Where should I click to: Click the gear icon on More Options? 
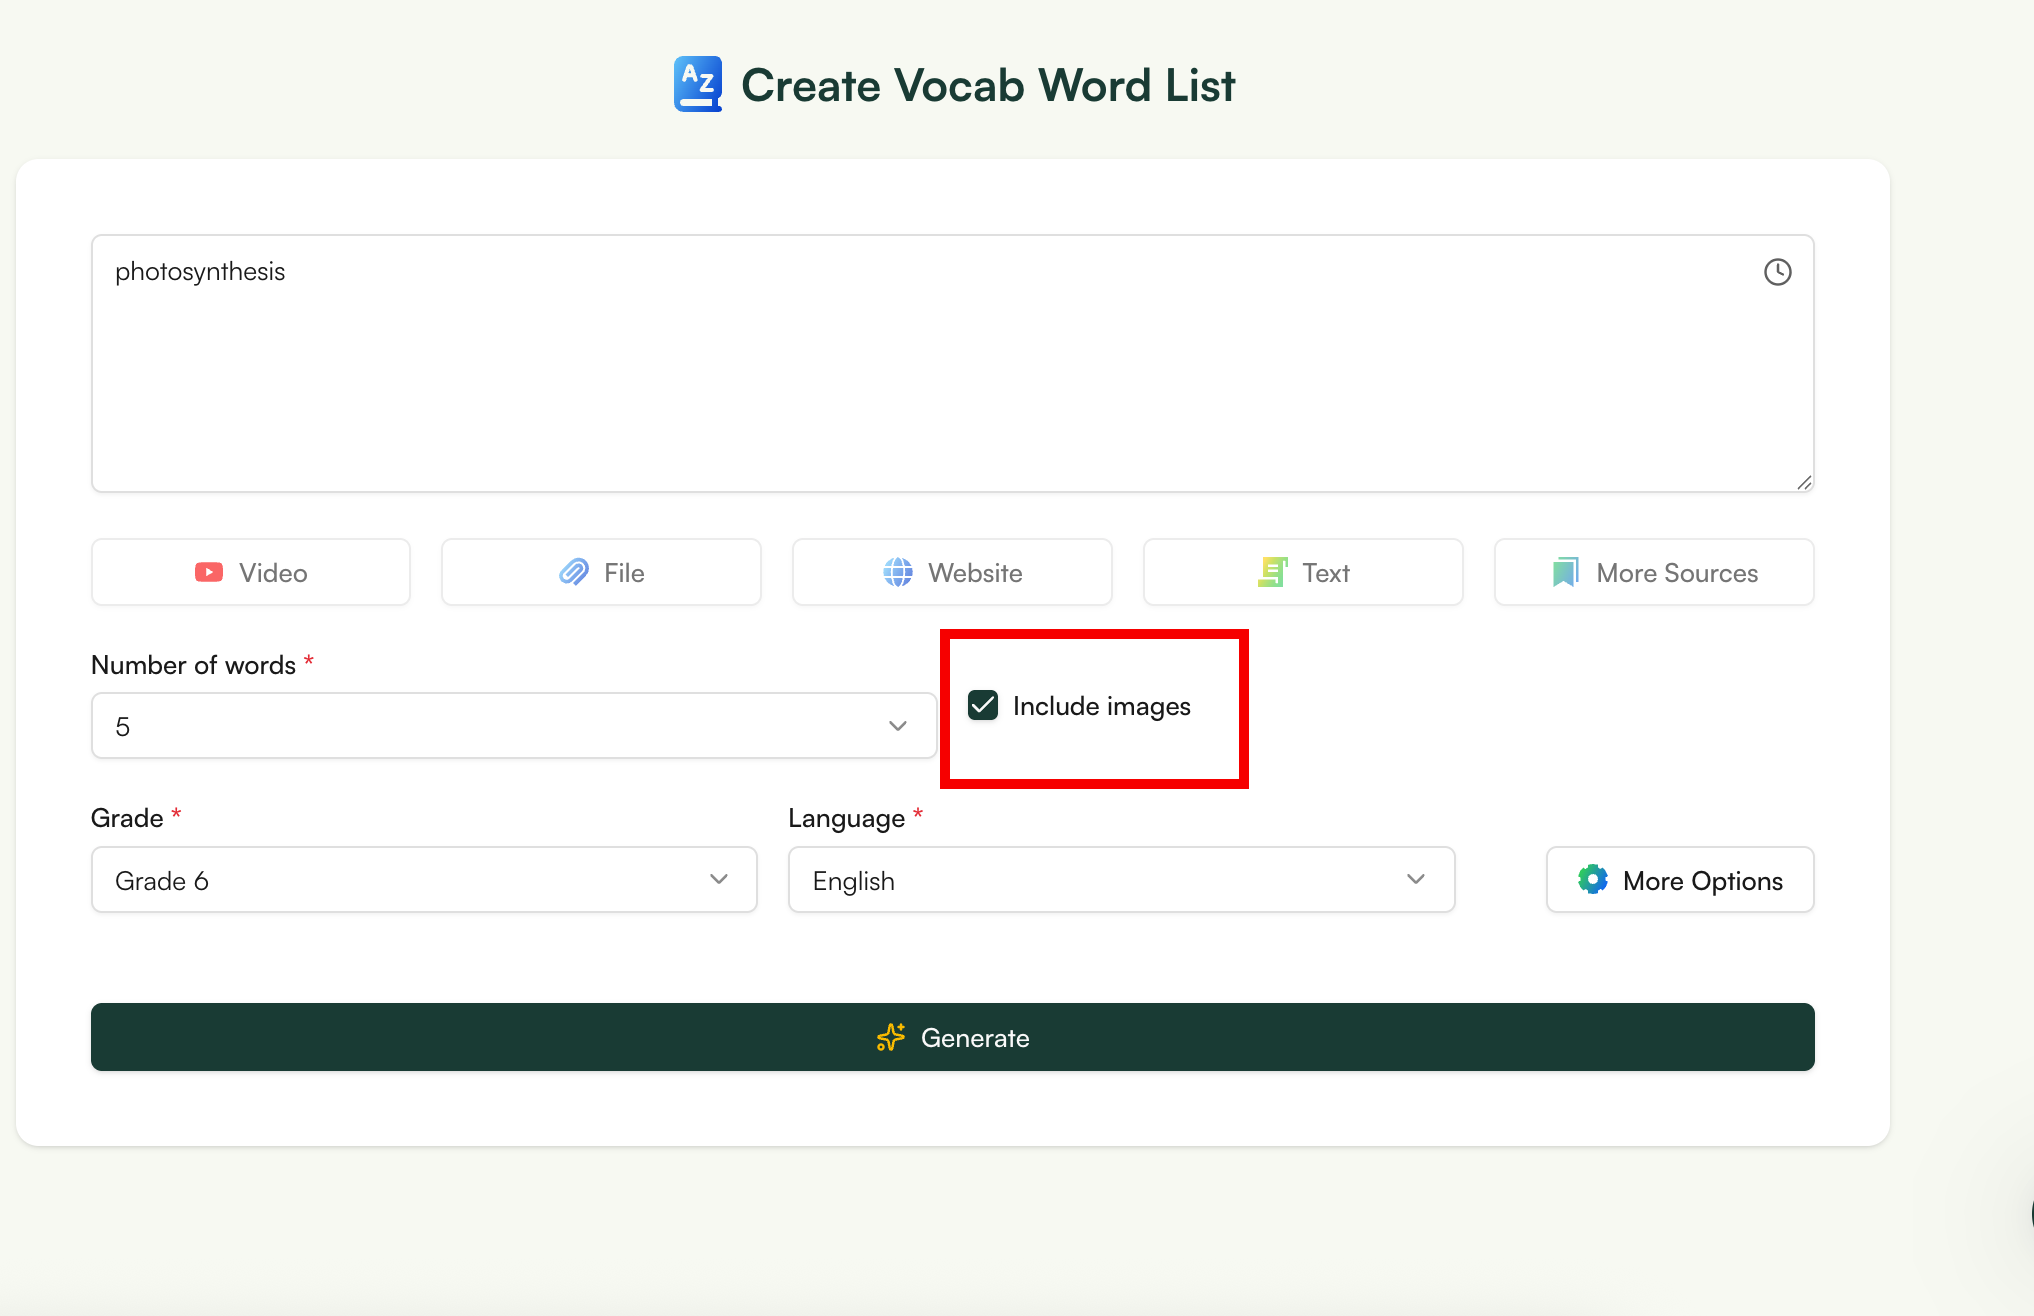(1594, 879)
